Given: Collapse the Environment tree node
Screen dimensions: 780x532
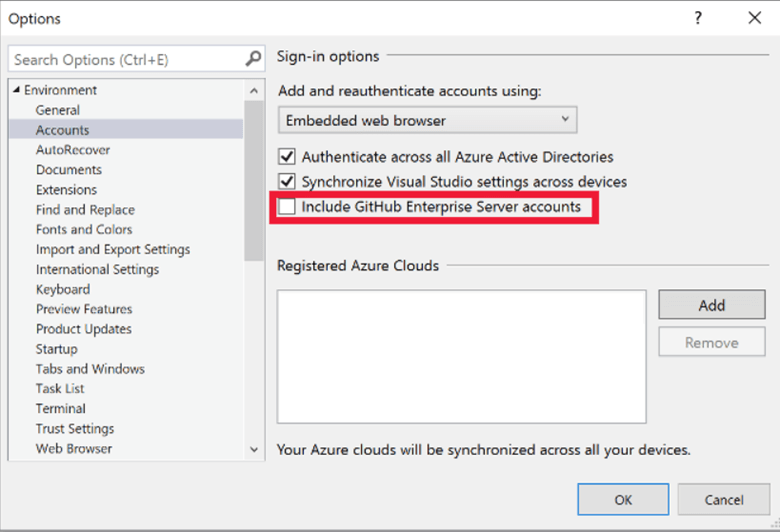Looking at the screenshot, I should [x=17, y=90].
